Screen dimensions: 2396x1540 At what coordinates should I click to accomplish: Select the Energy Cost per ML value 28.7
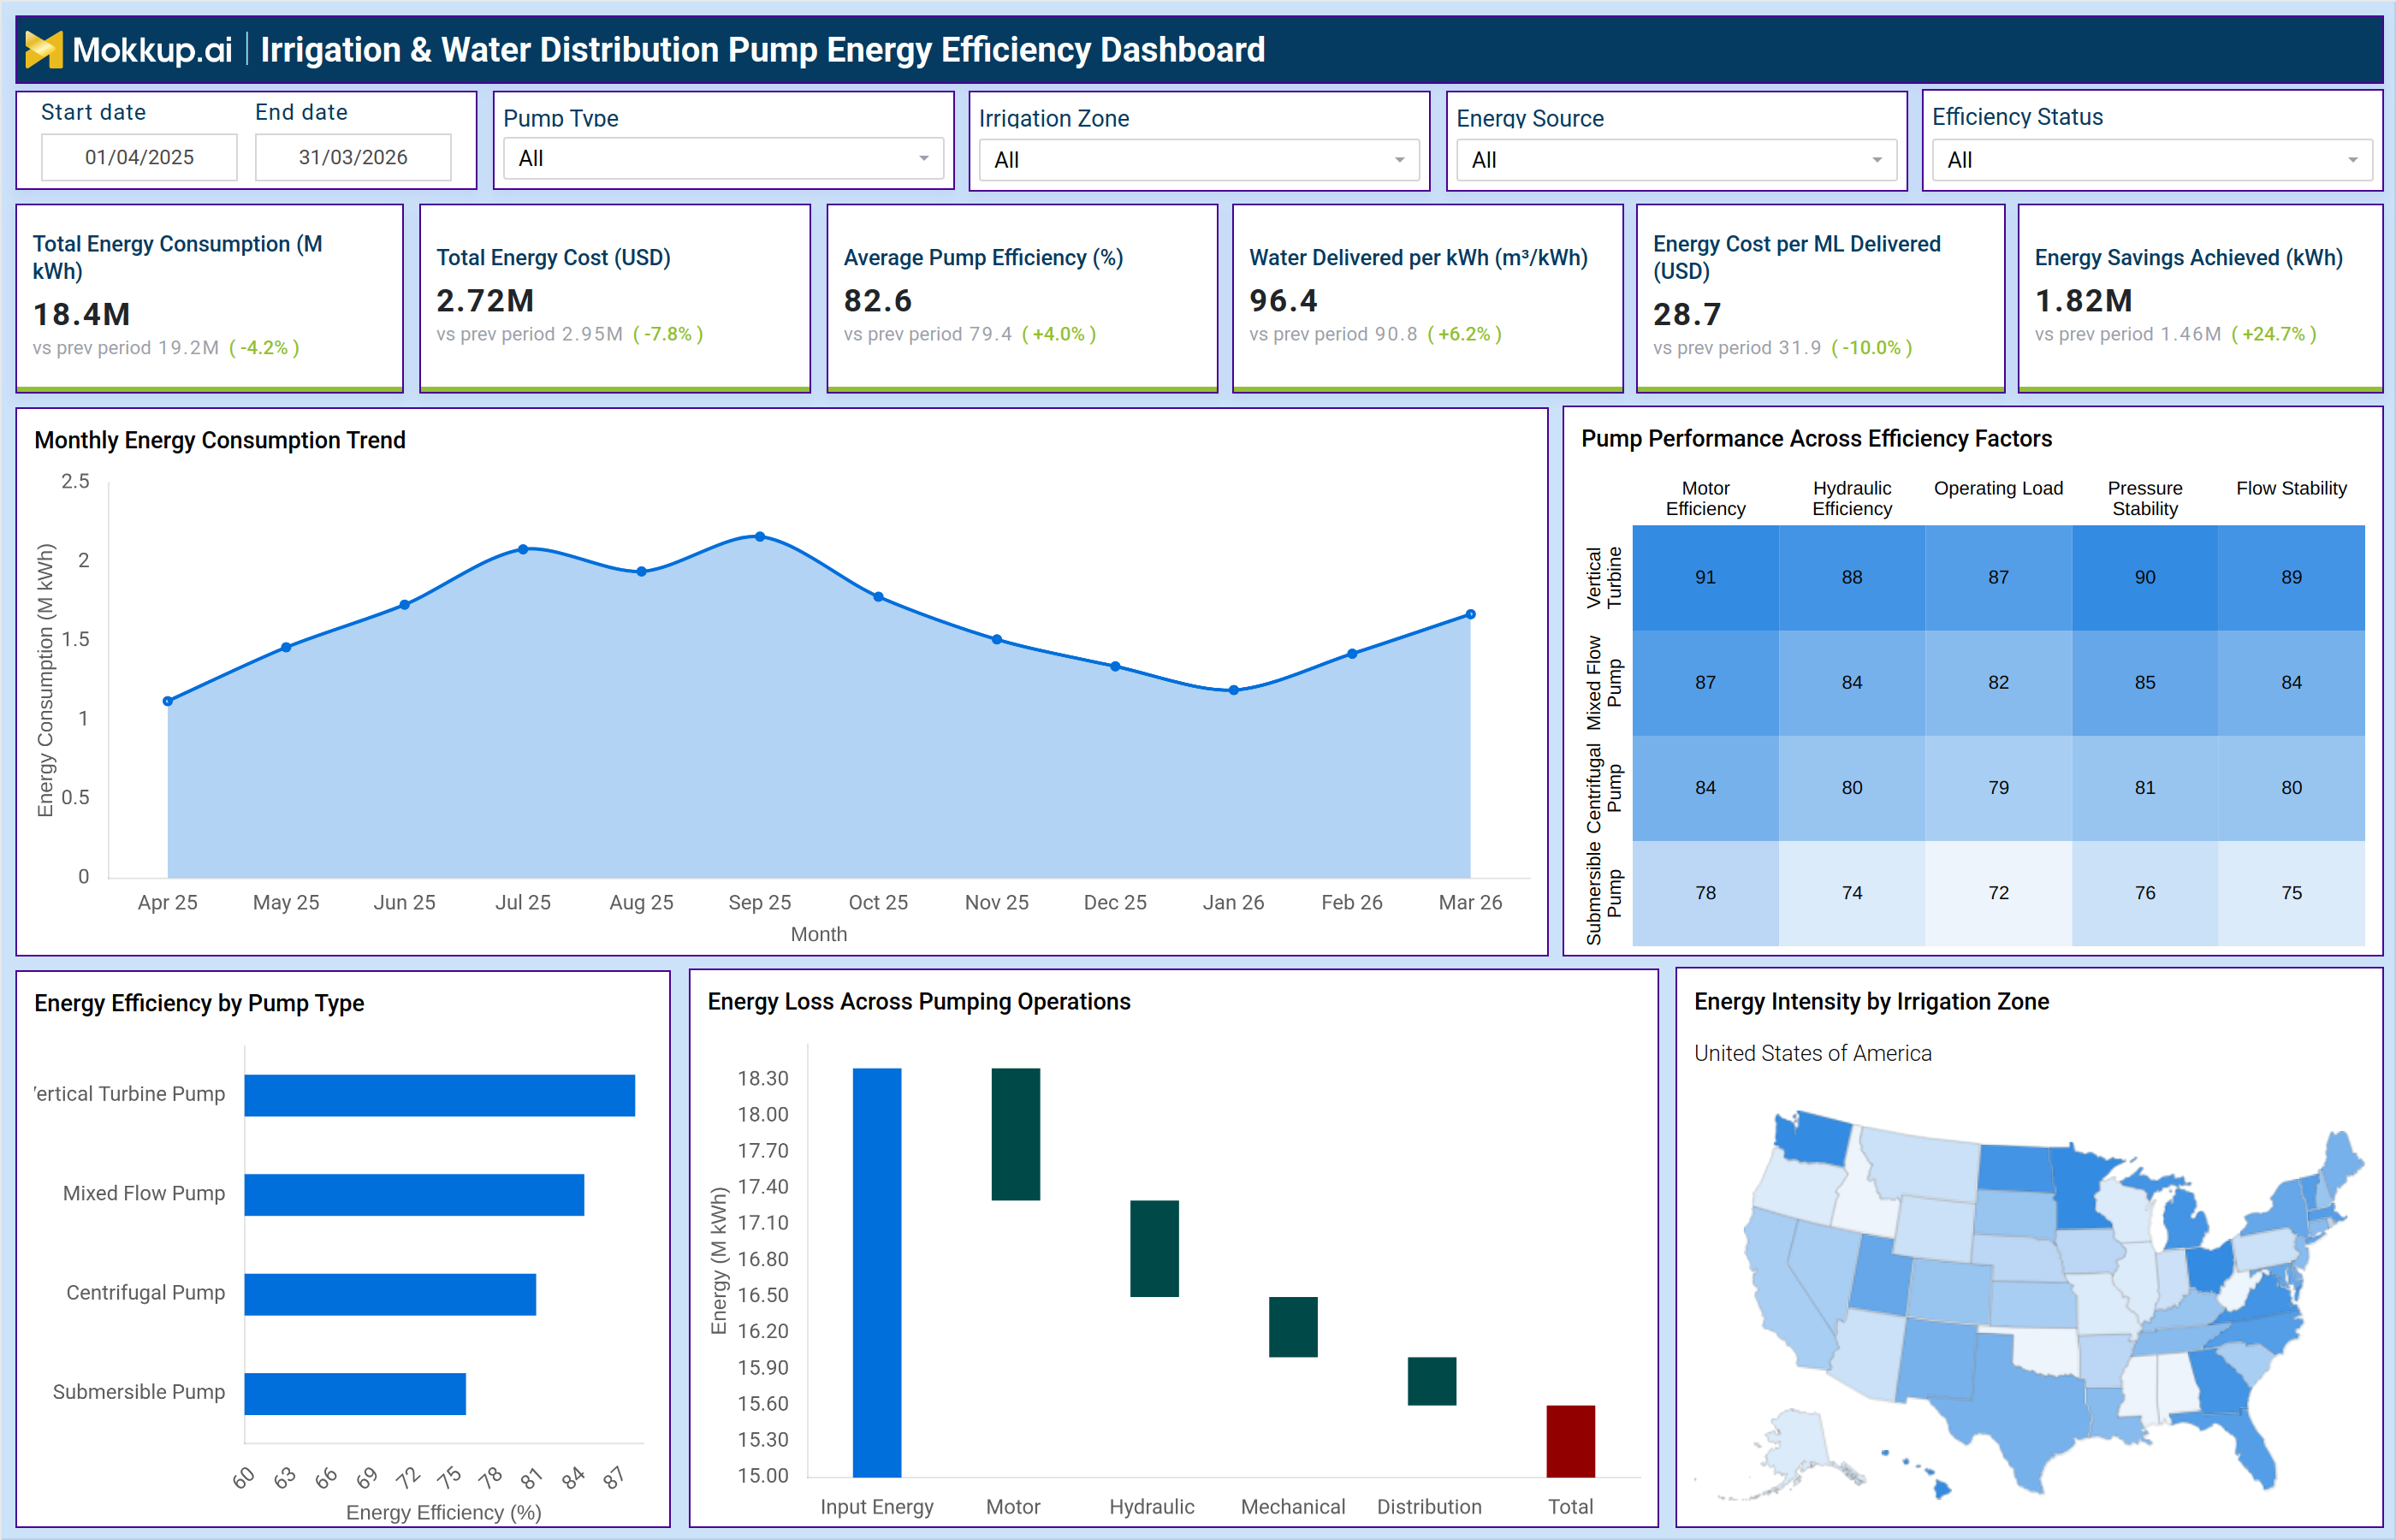click(1687, 314)
